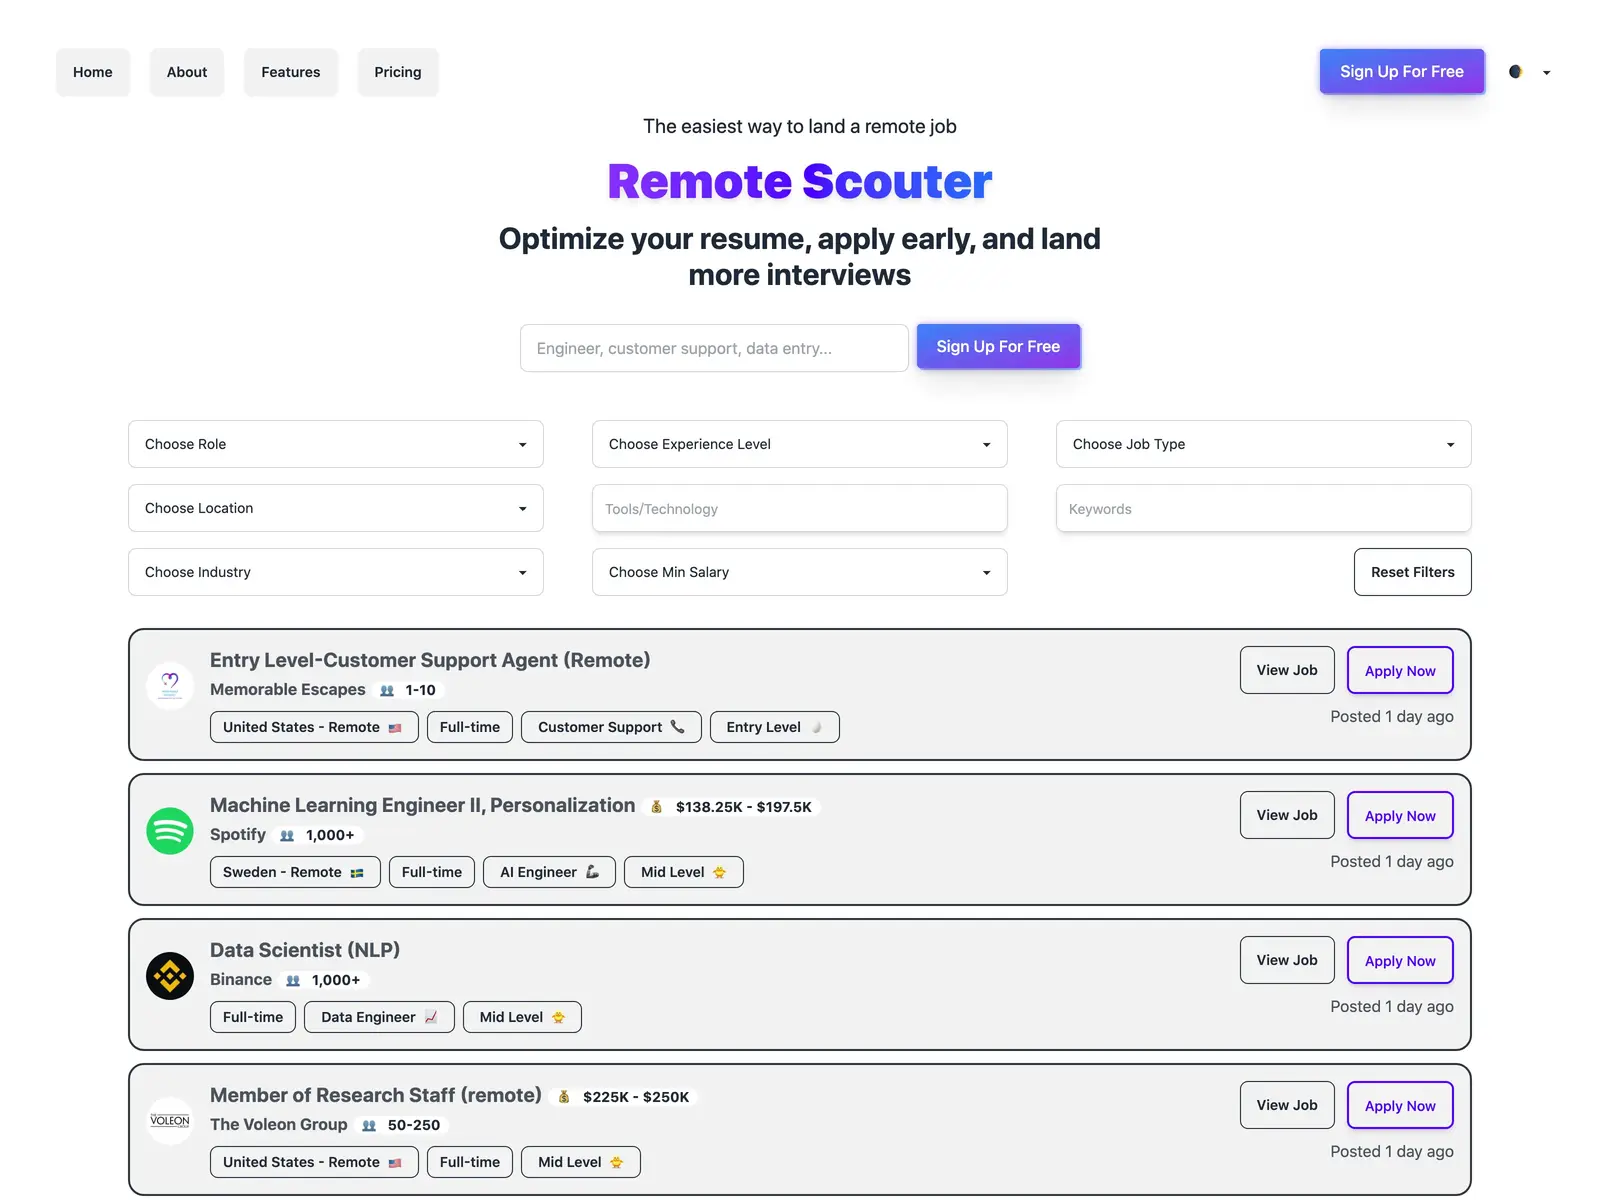Viewport: 1600px width, 1200px height.
Task: Apply now to the Data Scientist (NLP) job
Action: click(1400, 961)
